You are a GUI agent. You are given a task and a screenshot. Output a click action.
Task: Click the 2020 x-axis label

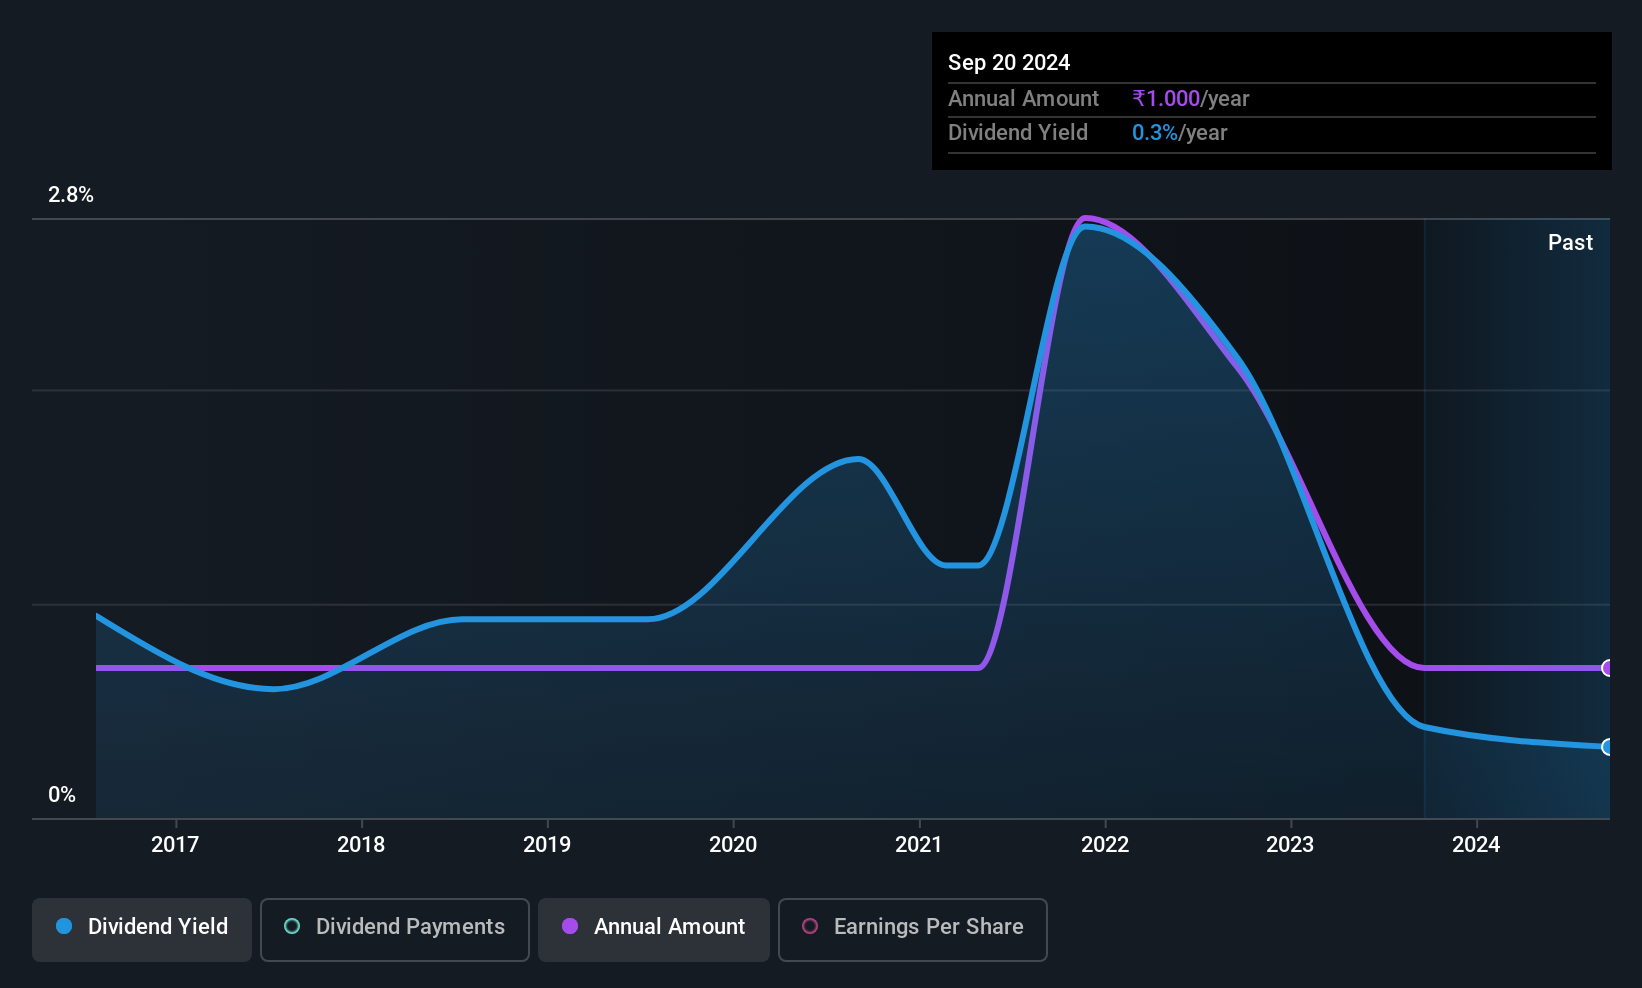(x=733, y=845)
